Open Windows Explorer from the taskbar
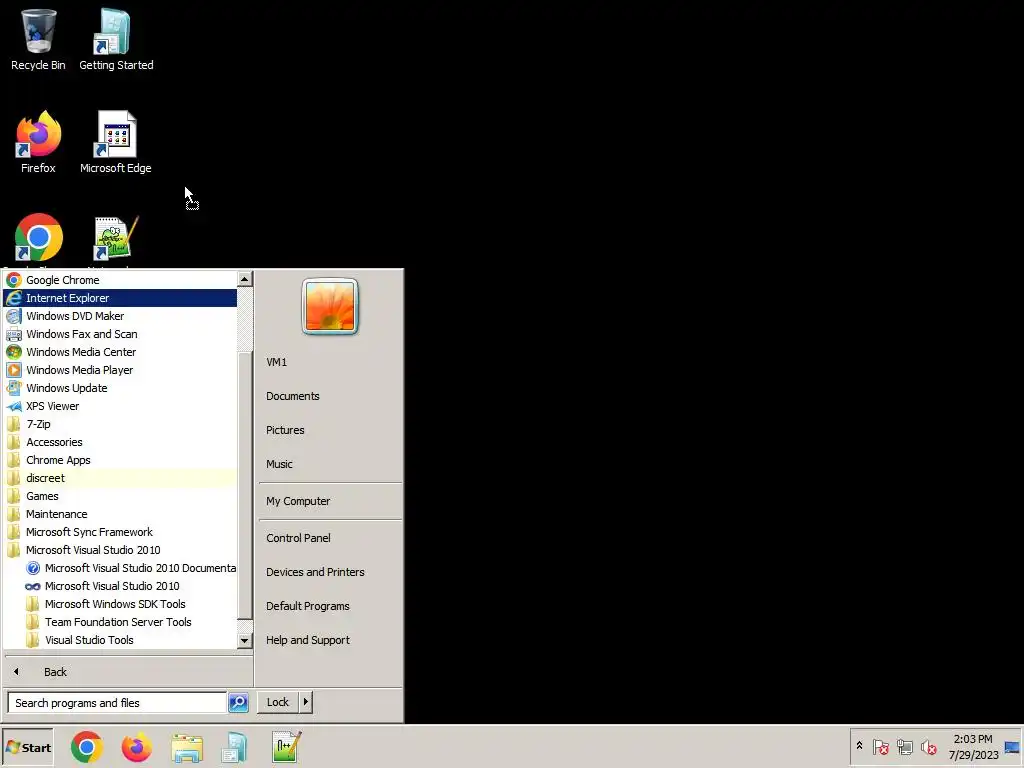1024x768 pixels. (x=187, y=748)
